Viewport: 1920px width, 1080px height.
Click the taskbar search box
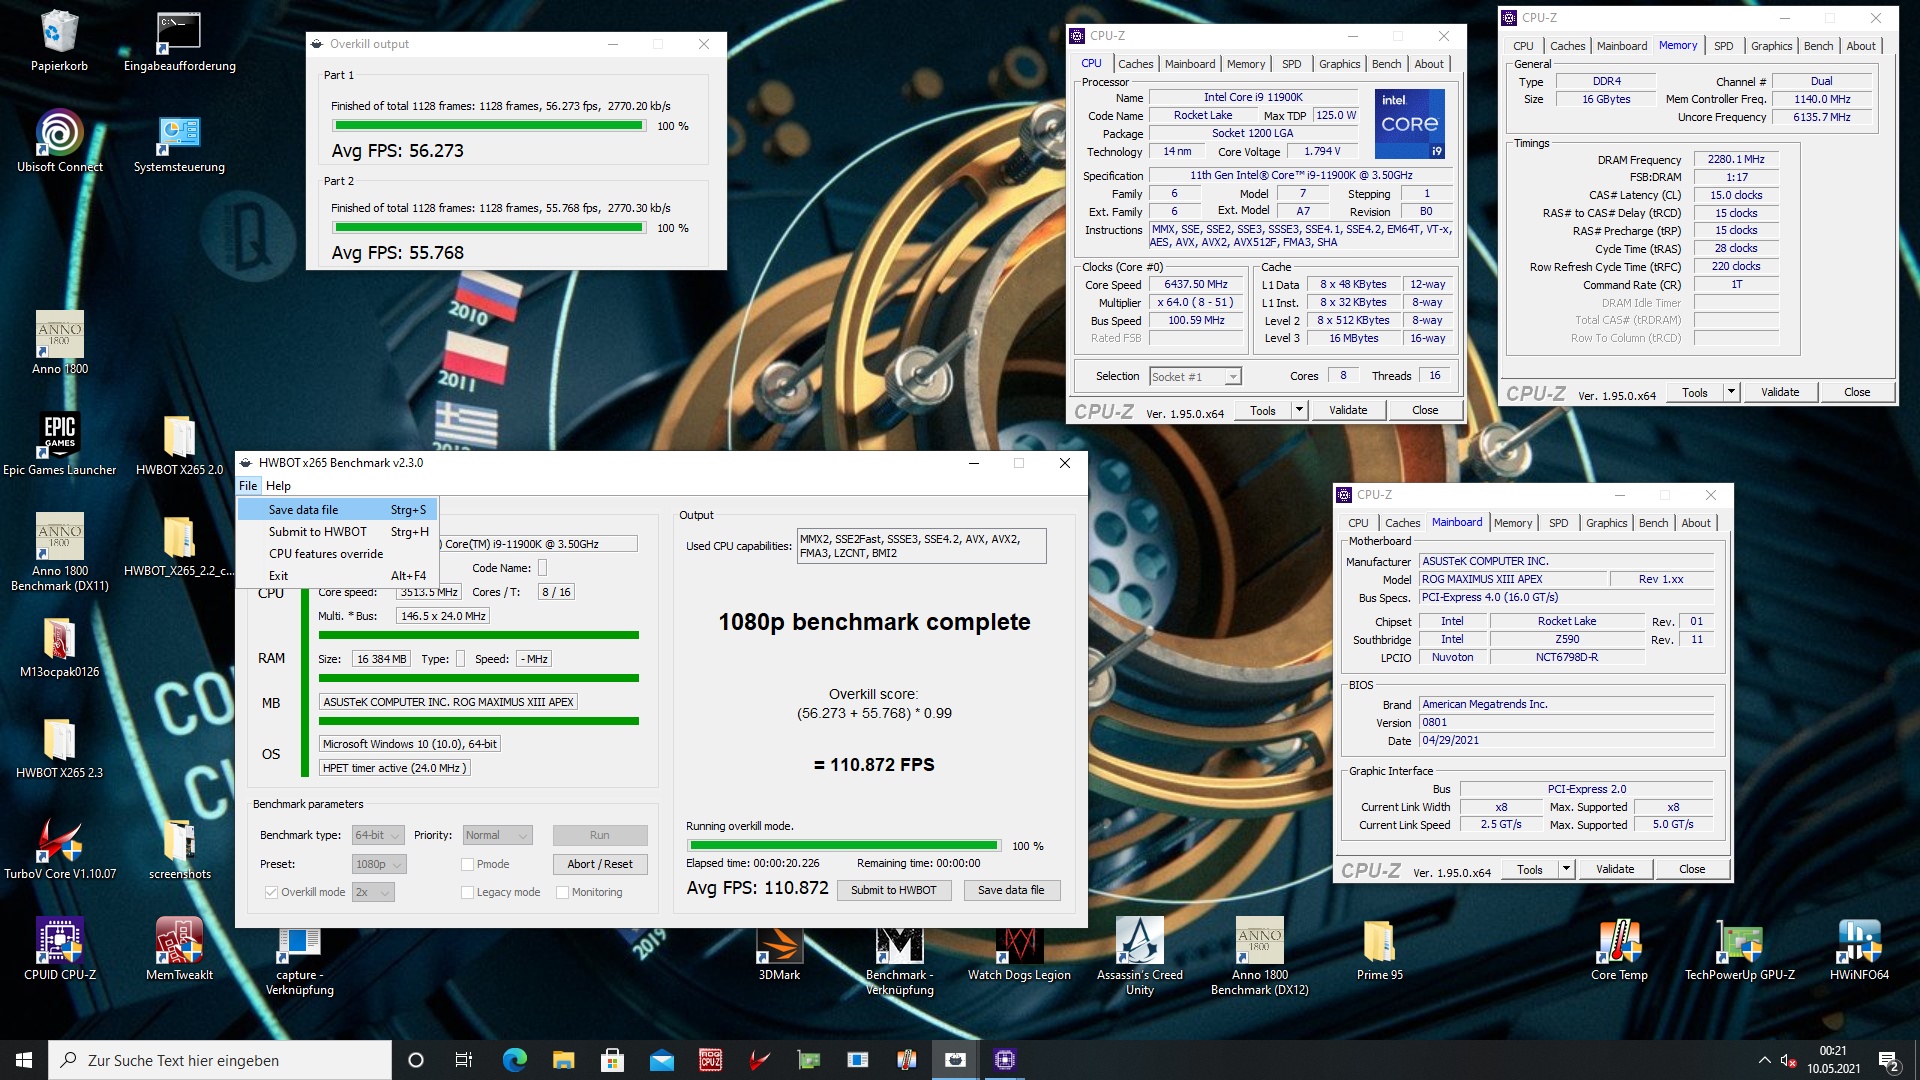tap(220, 1060)
